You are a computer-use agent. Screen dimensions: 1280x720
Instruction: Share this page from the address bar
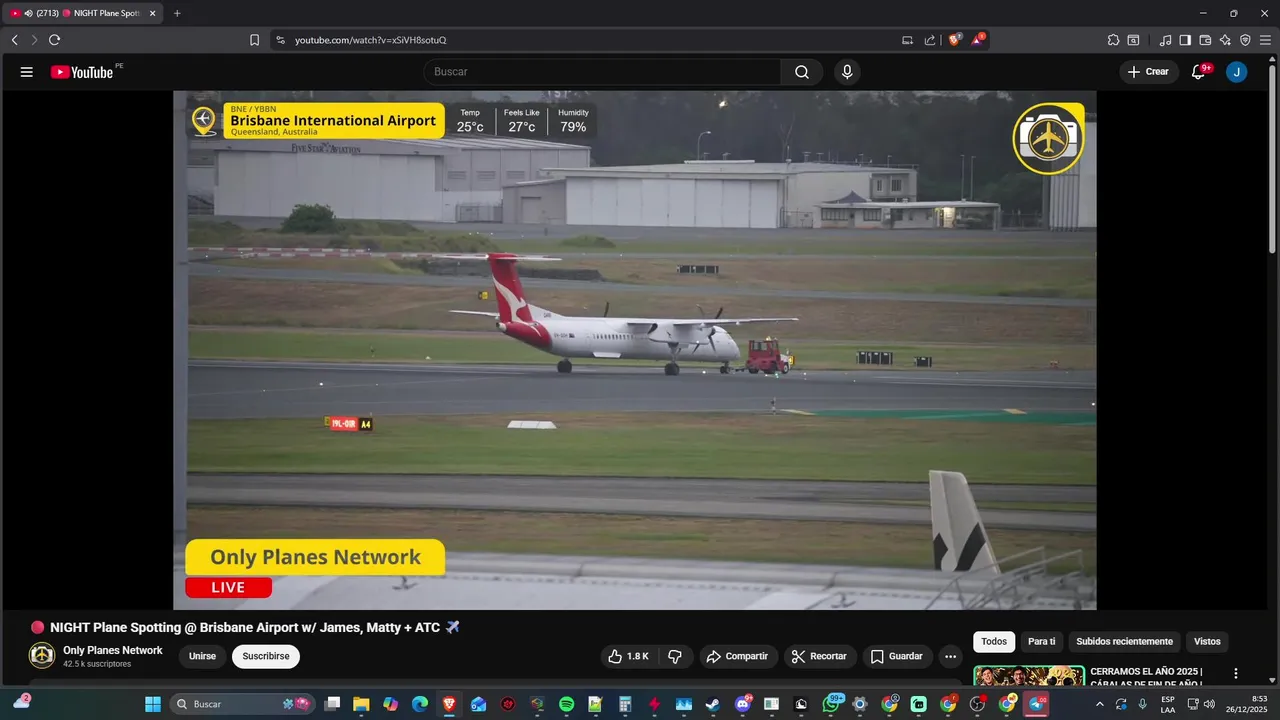930,40
